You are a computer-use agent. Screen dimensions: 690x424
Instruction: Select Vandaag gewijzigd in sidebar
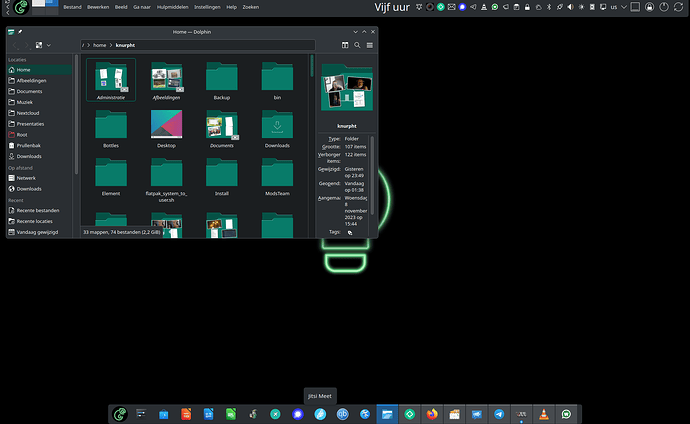[39, 232]
